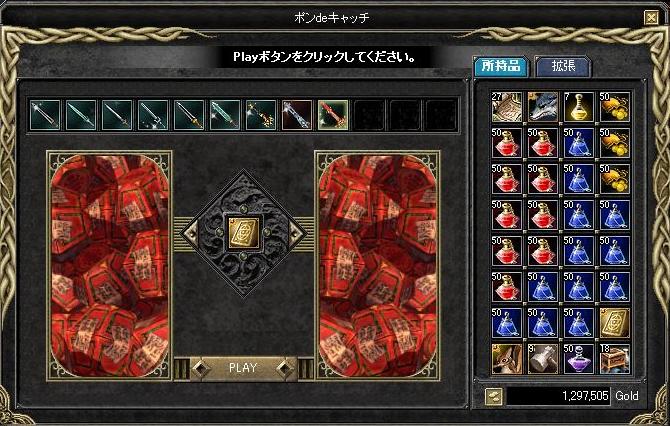This screenshot has width=670, height=426.
Task: Close the ボンdeキャッチ window
Action: 651,18
